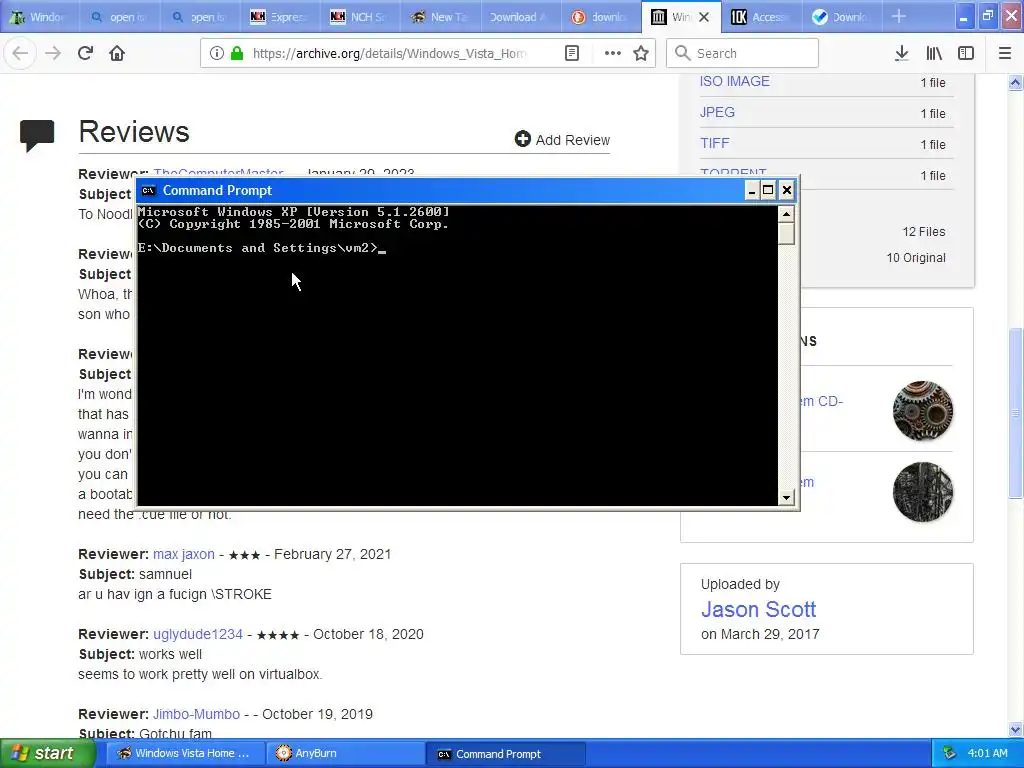This screenshot has height=768, width=1024.
Task: Click browser page scrollbar up arrow
Action: [1016, 82]
